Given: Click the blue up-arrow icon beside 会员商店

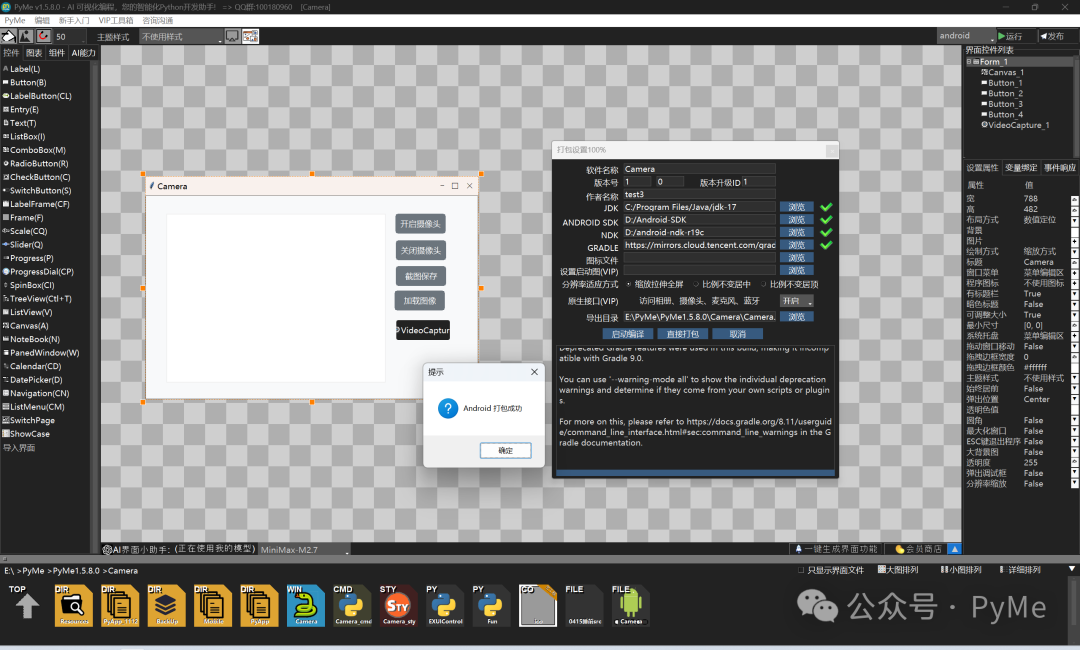Looking at the screenshot, I should [x=955, y=549].
